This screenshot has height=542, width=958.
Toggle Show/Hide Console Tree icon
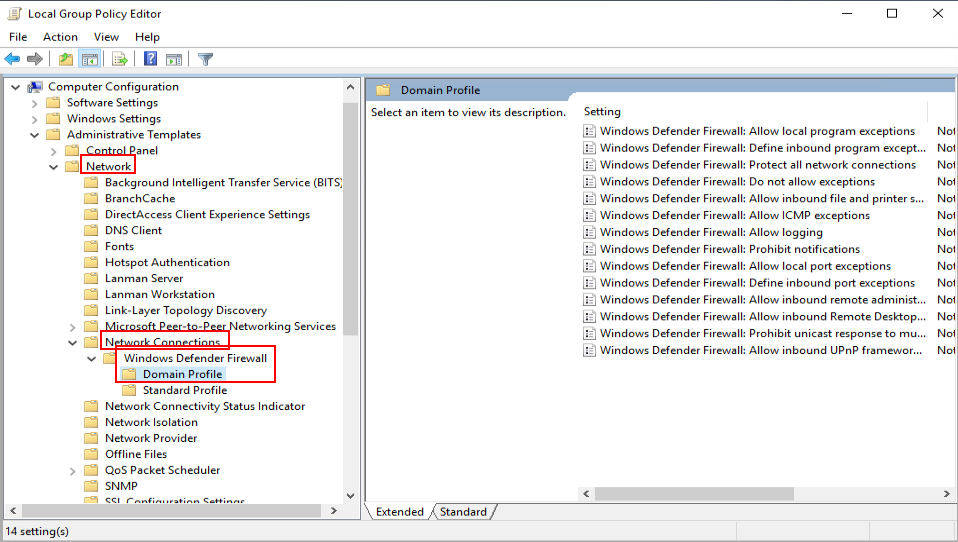point(90,59)
